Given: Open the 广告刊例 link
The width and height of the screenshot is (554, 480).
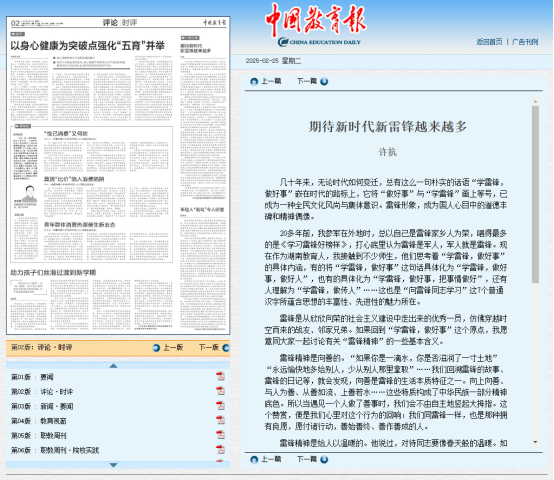Looking at the screenshot, I should tap(525, 42).
